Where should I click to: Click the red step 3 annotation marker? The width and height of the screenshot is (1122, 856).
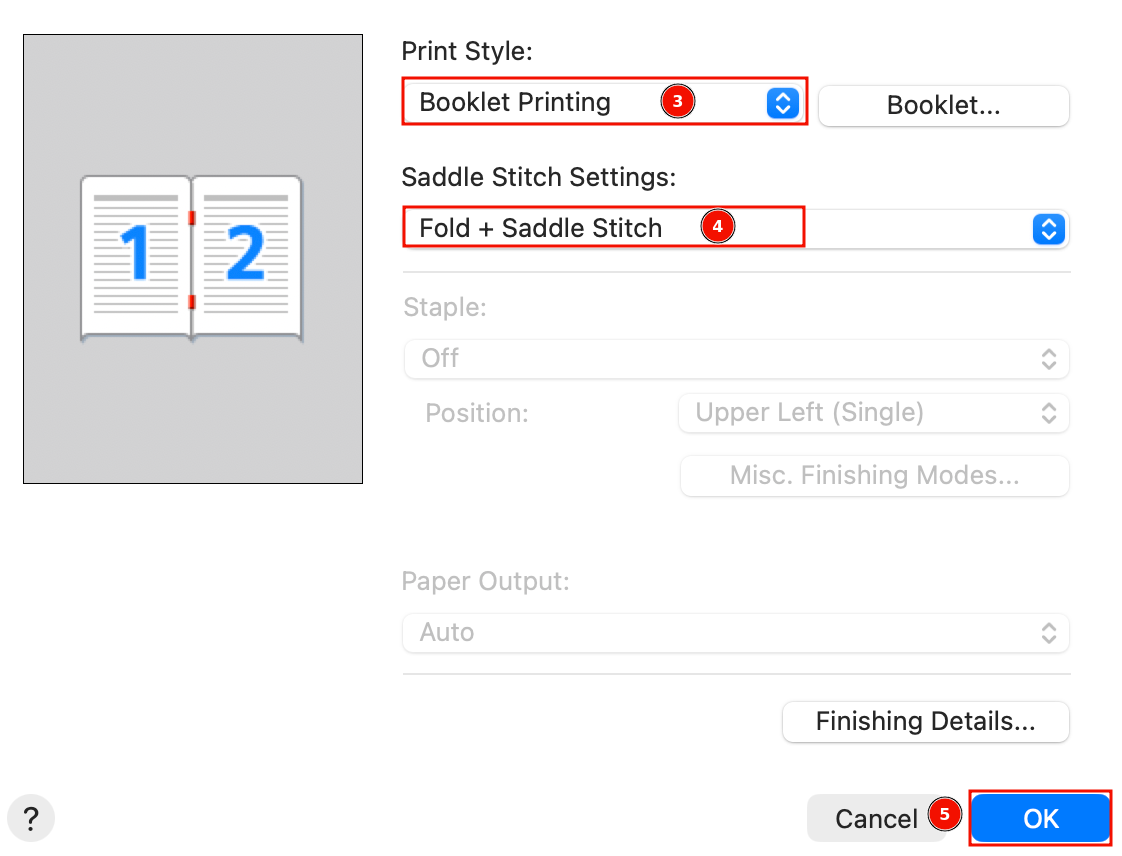[x=677, y=102]
